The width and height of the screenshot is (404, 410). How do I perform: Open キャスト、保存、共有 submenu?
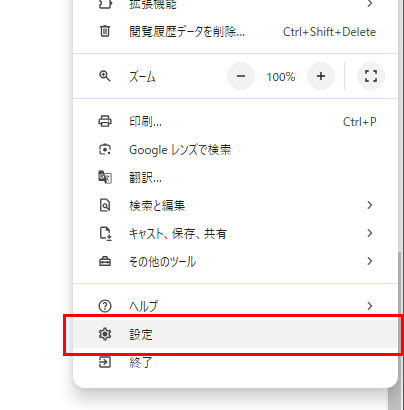pos(235,233)
